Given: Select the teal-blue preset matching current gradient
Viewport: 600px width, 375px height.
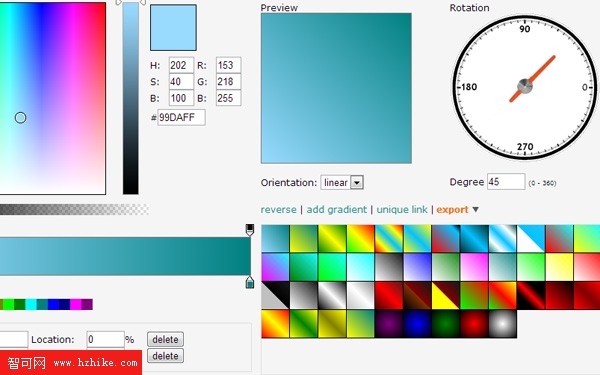Looking at the screenshot, I should point(275,238).
